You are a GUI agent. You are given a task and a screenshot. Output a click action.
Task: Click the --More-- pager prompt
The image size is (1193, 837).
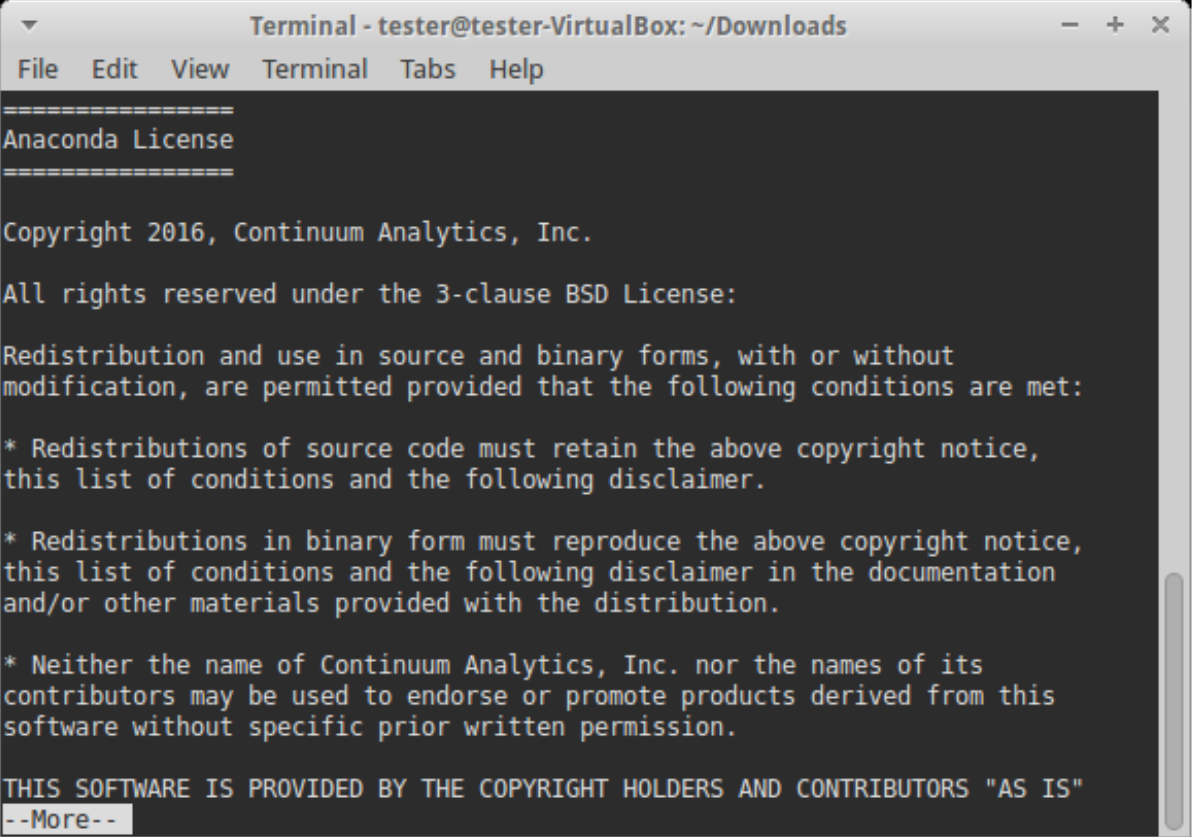(x=60, y=821)
